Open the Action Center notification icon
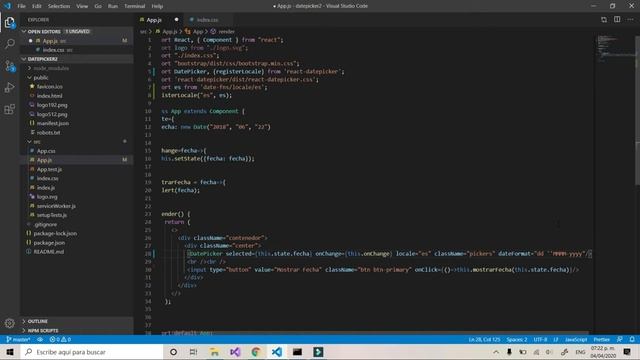The image size is (640, 360). coord(627,352)
